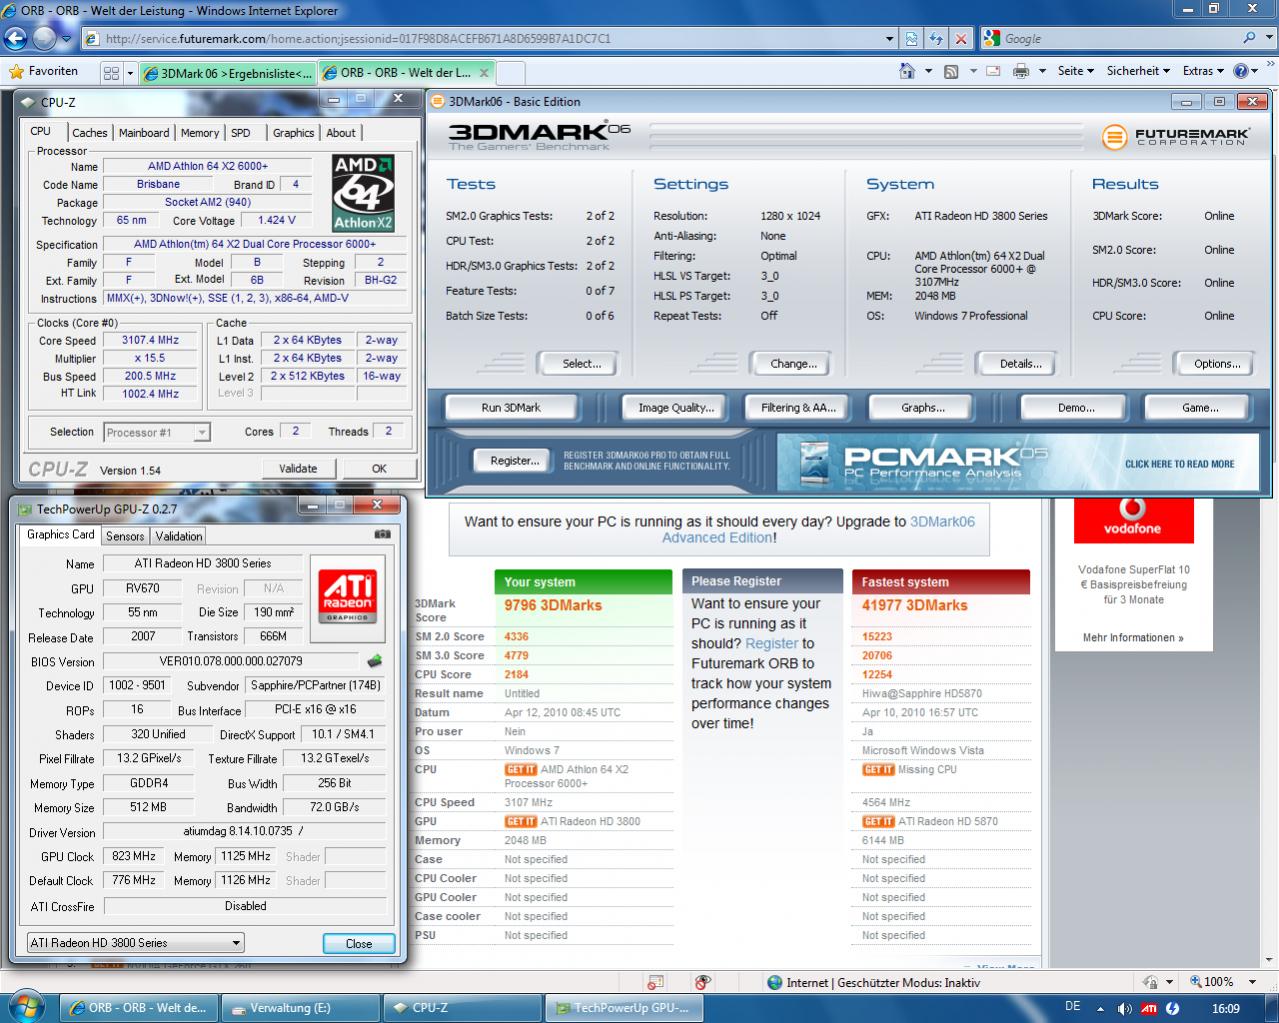Viewport: 1279px width, 1023px height.
Task: Open the SPD tab in CPU-Z
Action: point(241,133)
